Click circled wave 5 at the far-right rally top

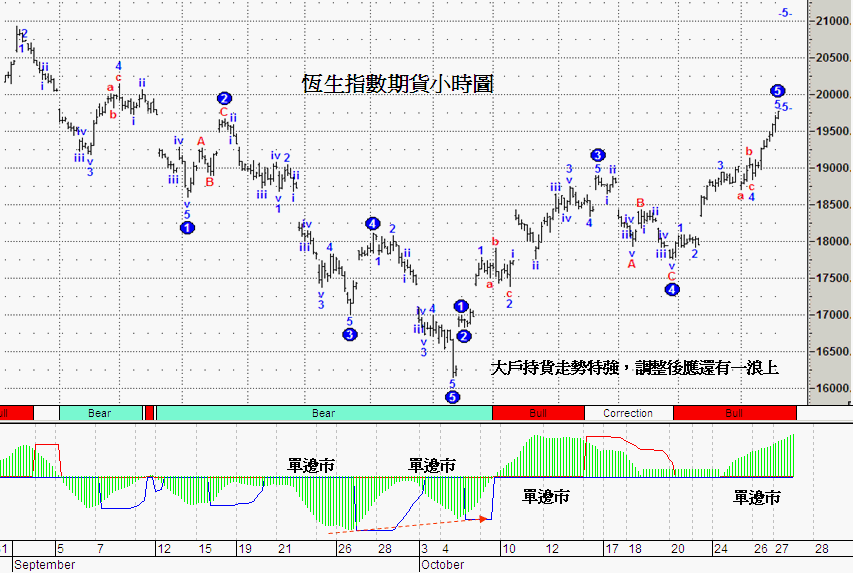[x=777, y=91]
